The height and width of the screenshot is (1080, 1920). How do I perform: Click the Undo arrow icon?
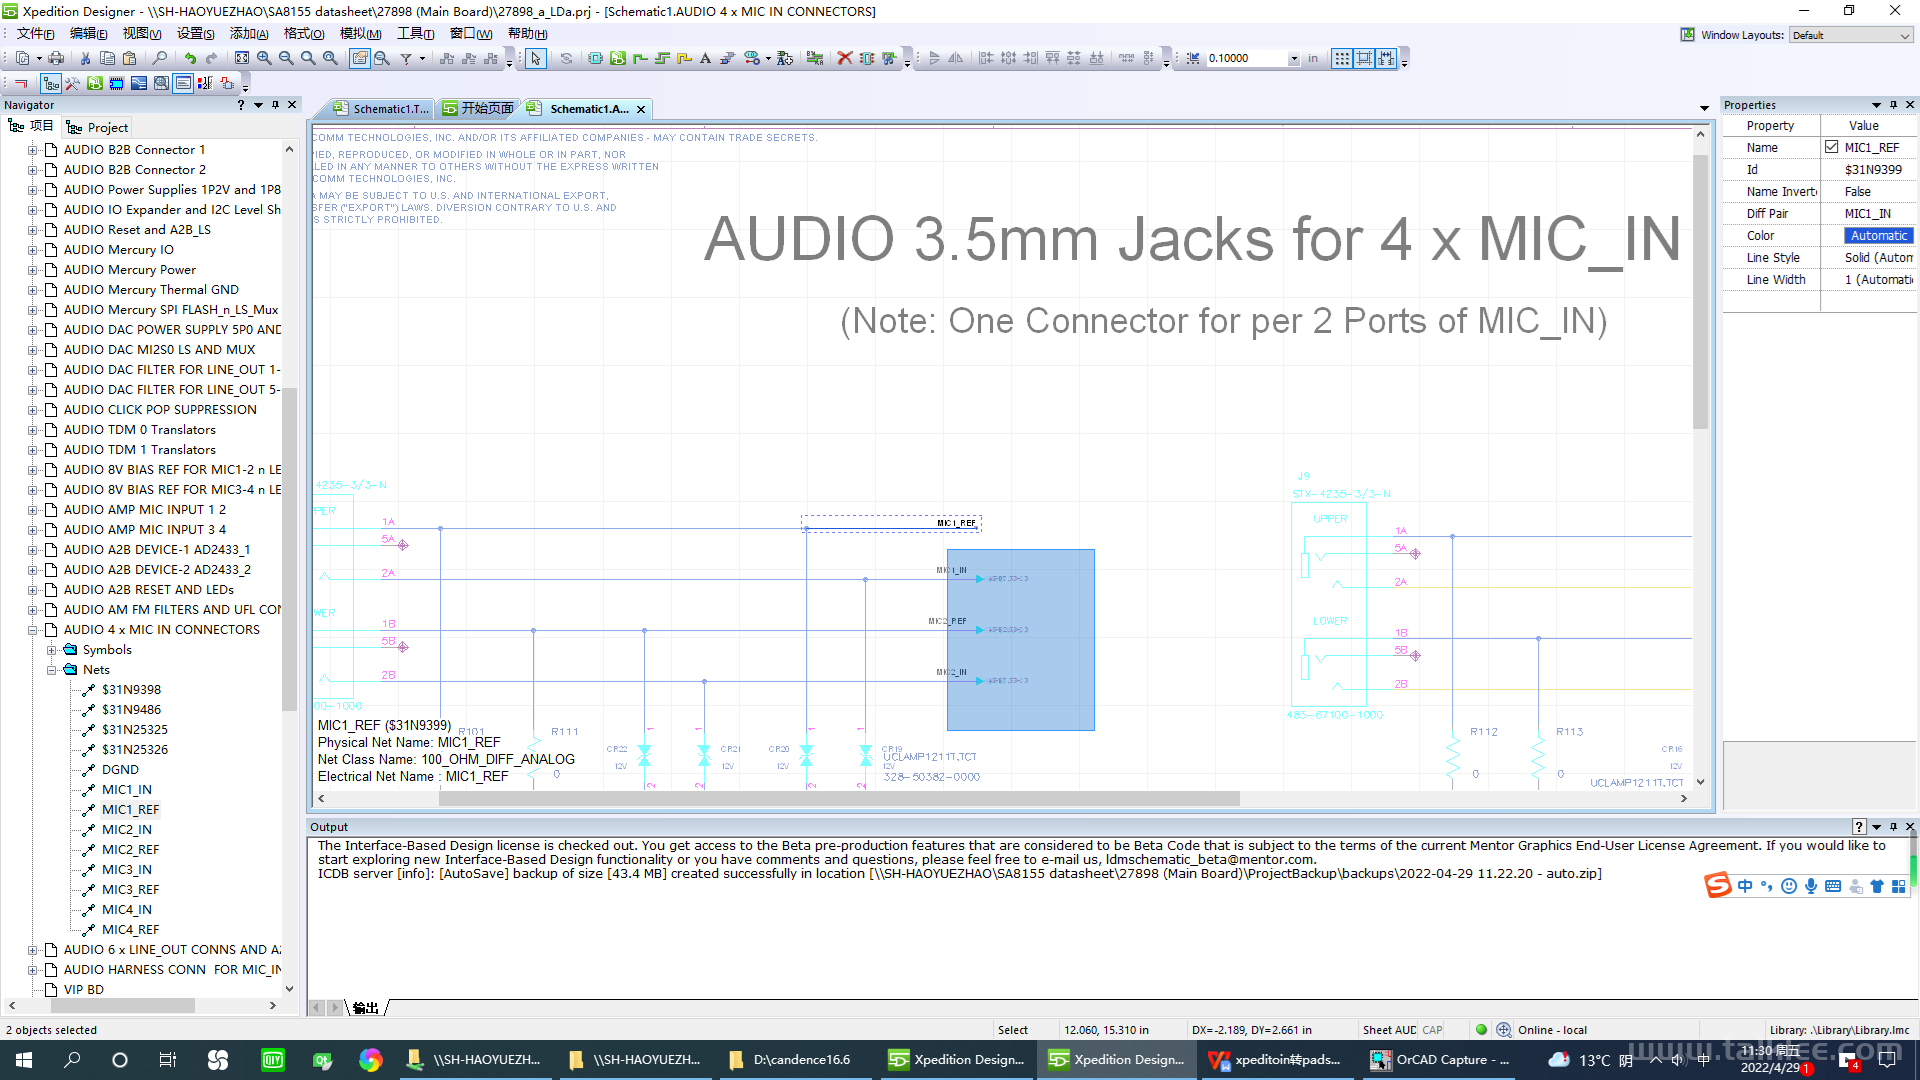(x=190, y=58)
